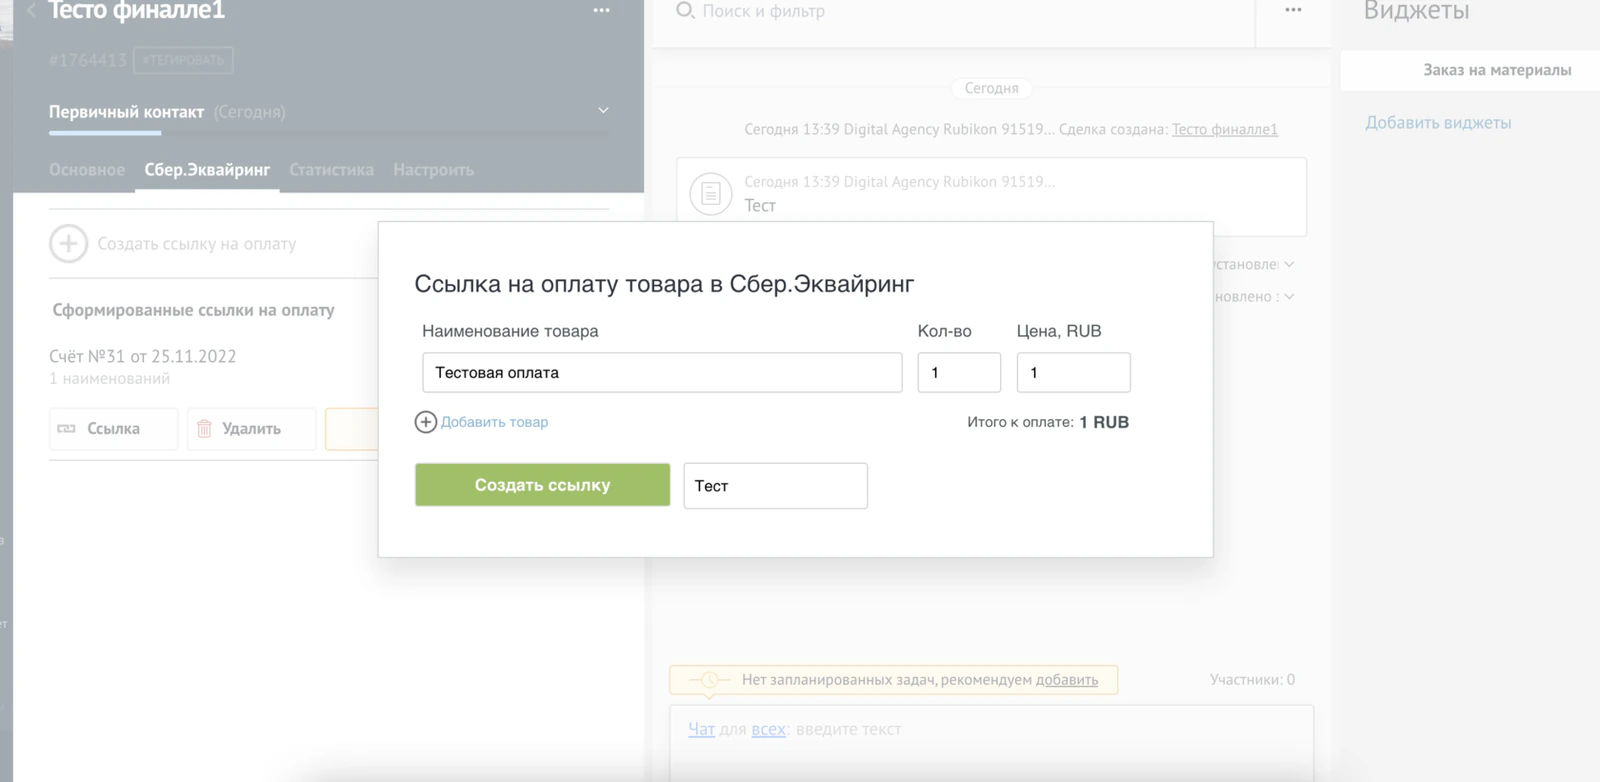Image resolution: width=1600 pixels, height=782 pixels.
Task: Click the Тест input next to create button
Action: coord(775,485)
